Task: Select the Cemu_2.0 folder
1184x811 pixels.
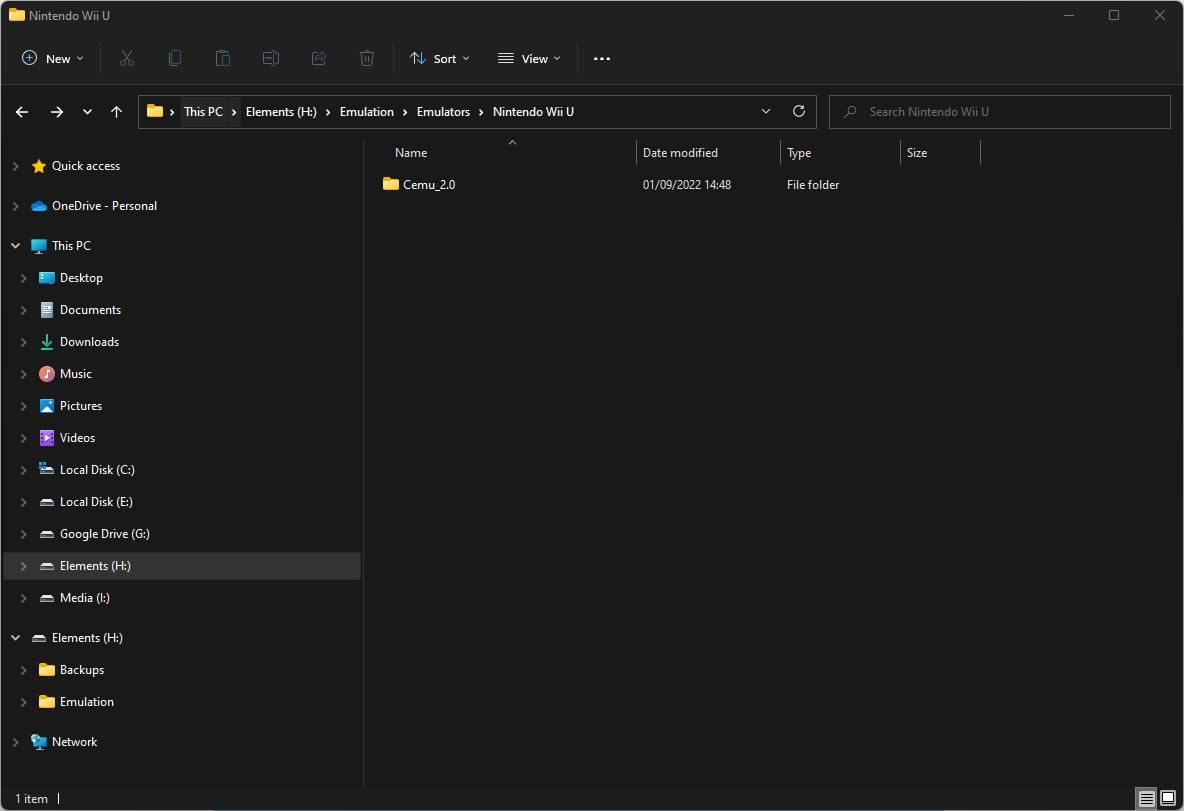Action: coord(428,185)
